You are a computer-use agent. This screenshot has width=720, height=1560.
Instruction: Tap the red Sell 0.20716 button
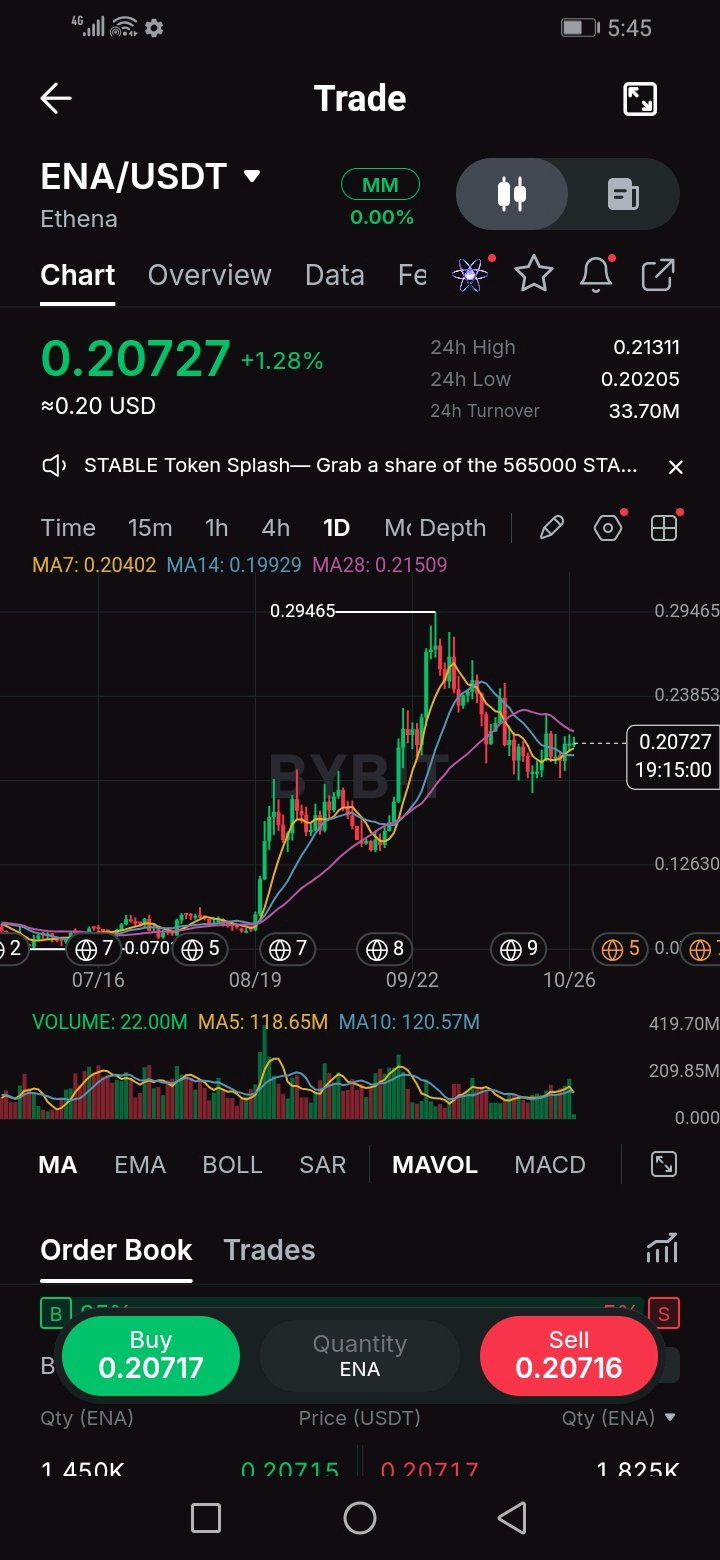point(569,1356)
